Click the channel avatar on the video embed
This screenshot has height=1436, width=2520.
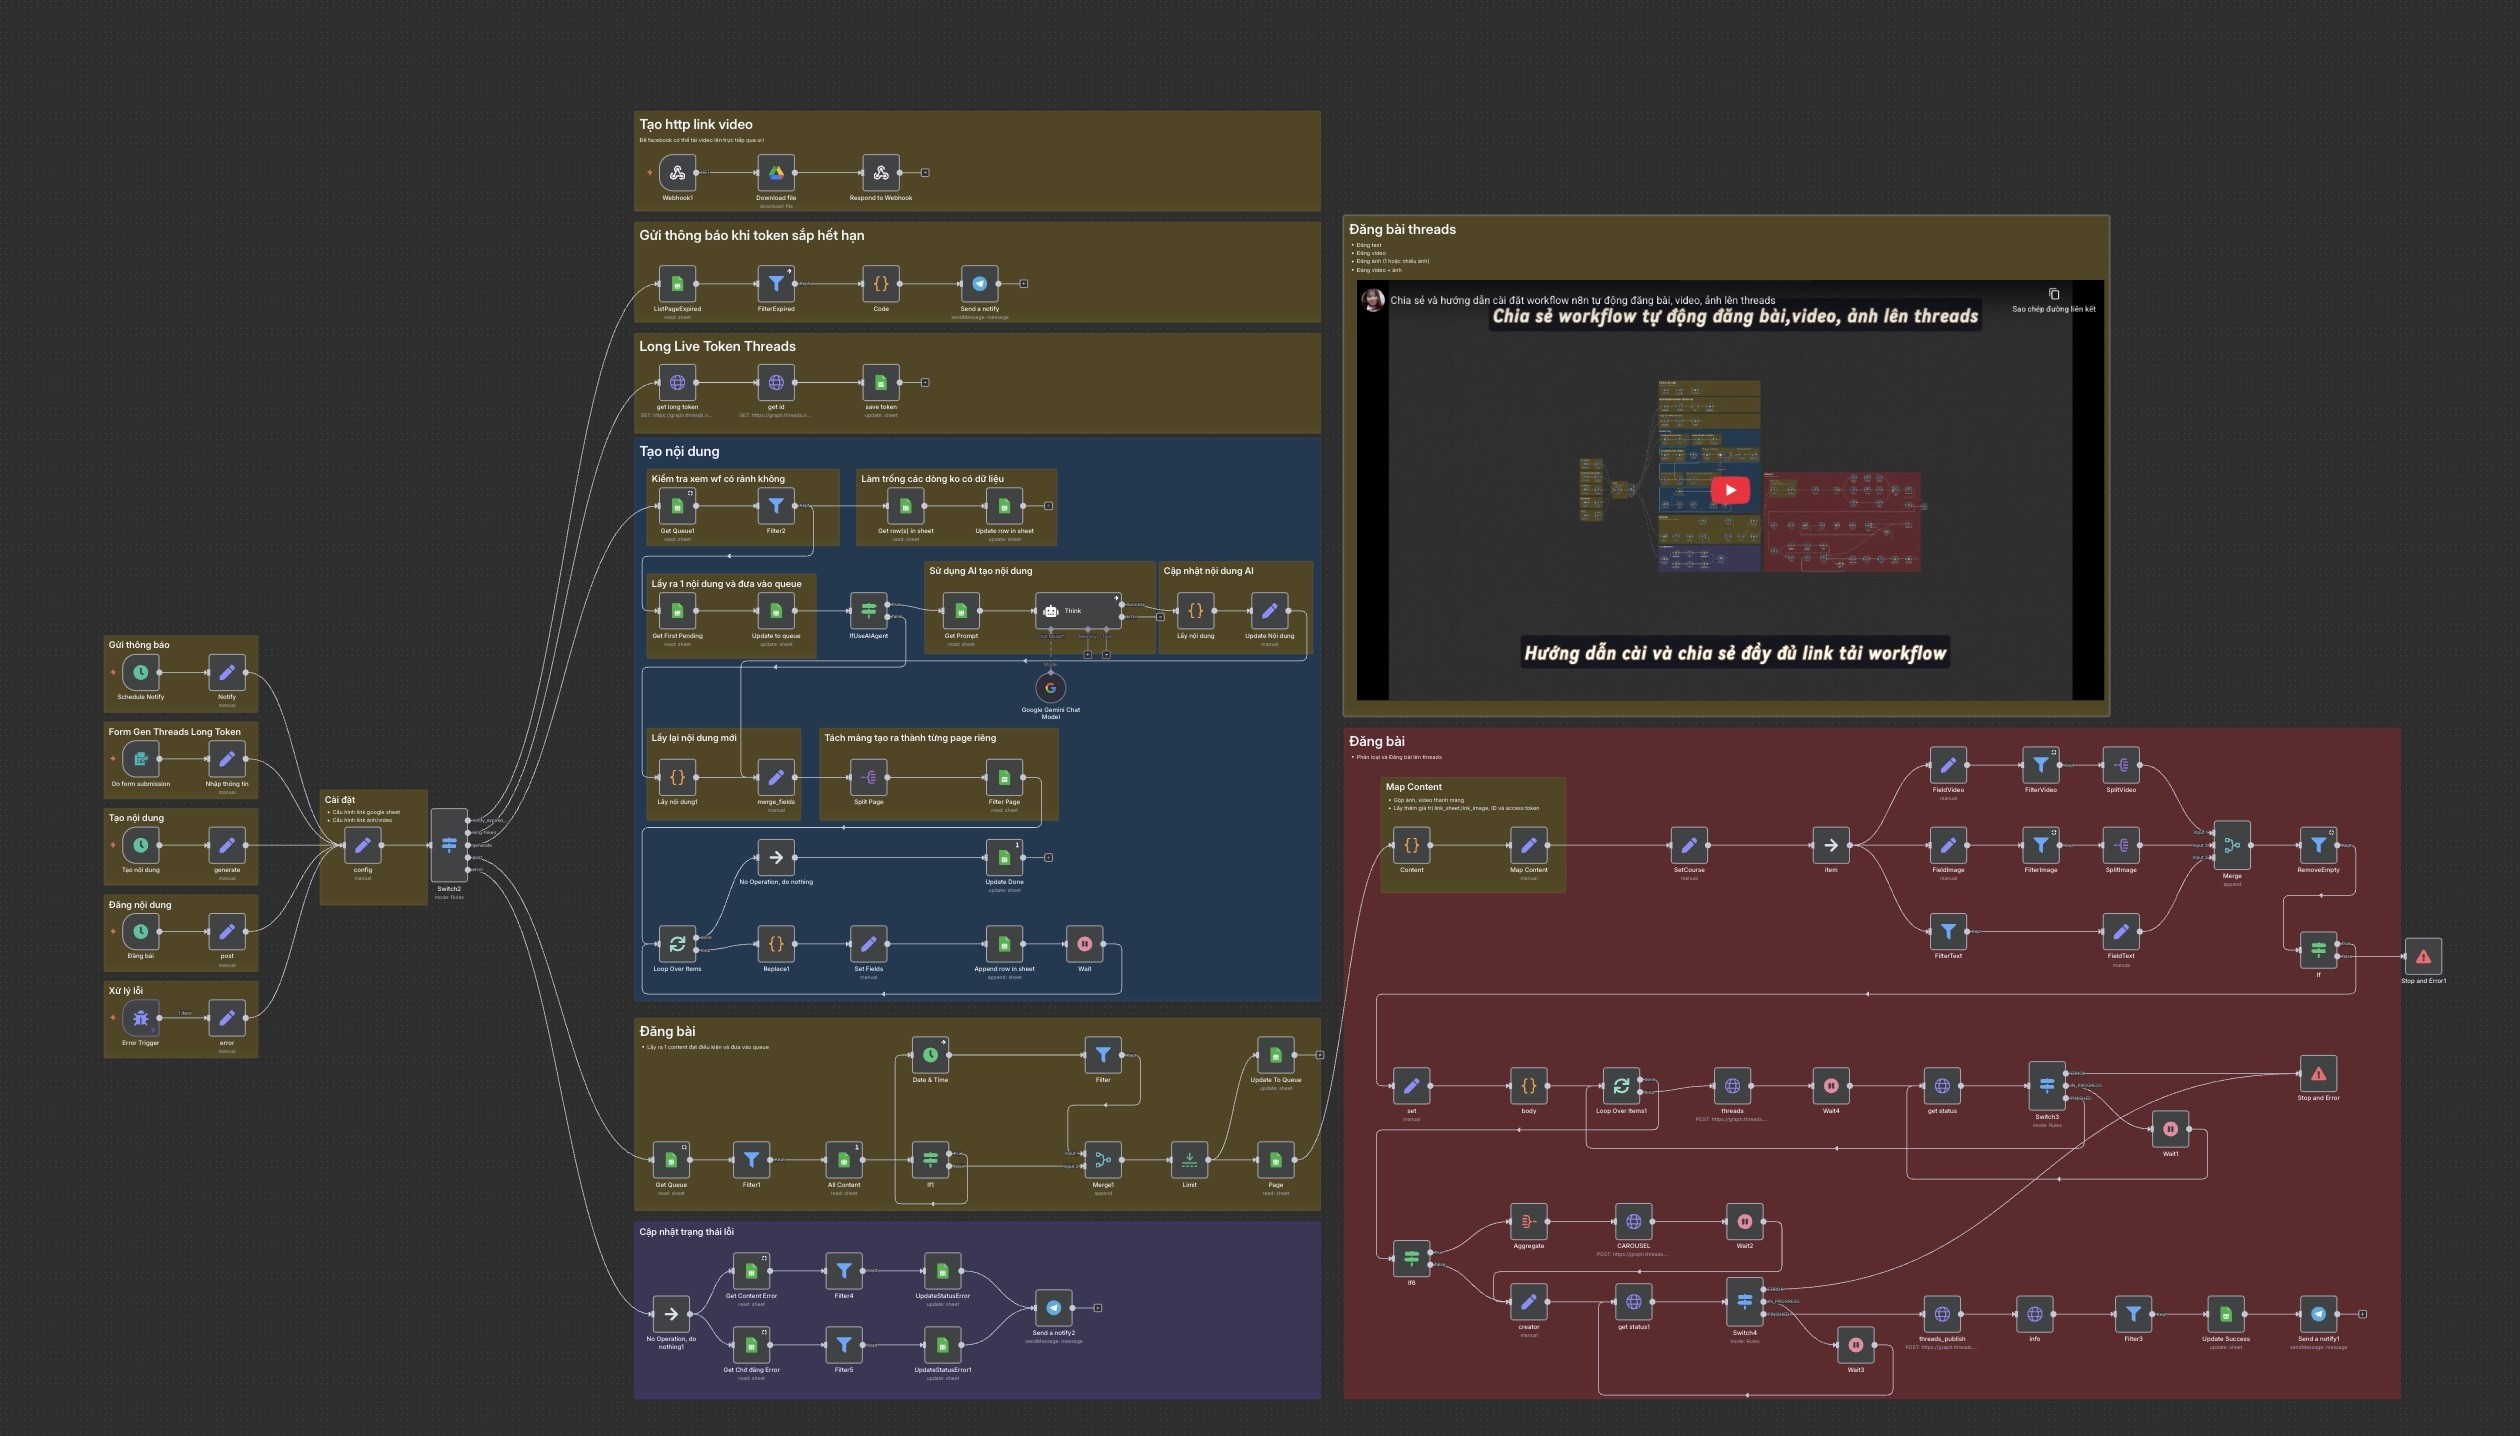pyautogui.click(x=1373, y=300)
